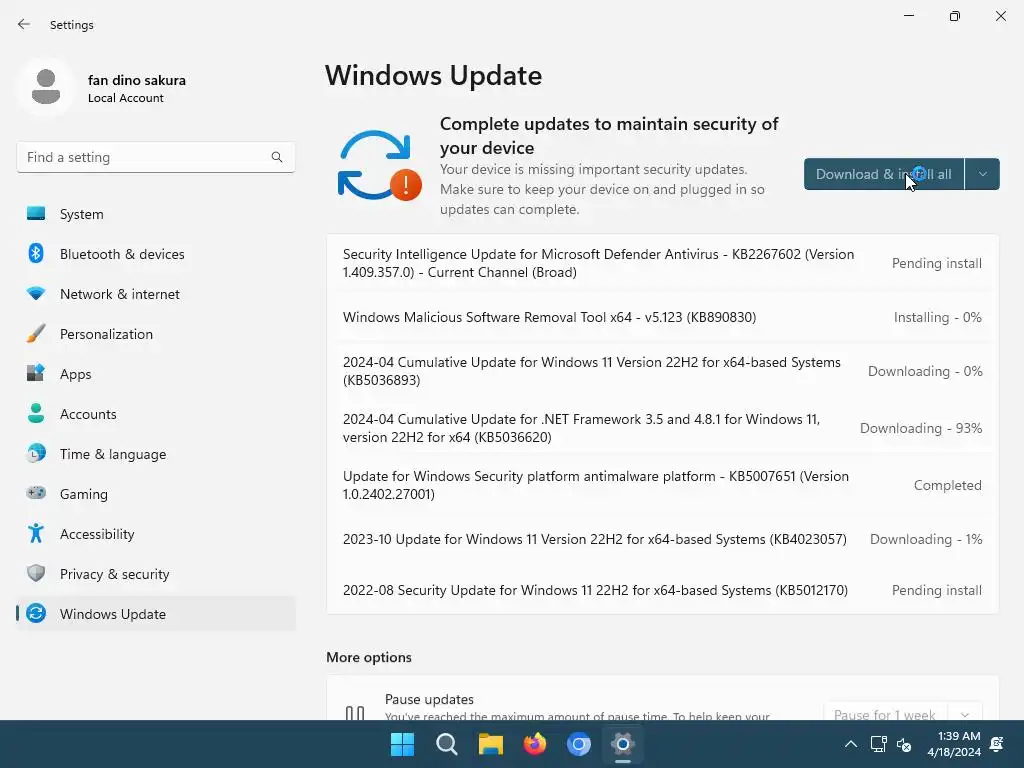Click the 'Windows Update' page title

click(434, 75)
